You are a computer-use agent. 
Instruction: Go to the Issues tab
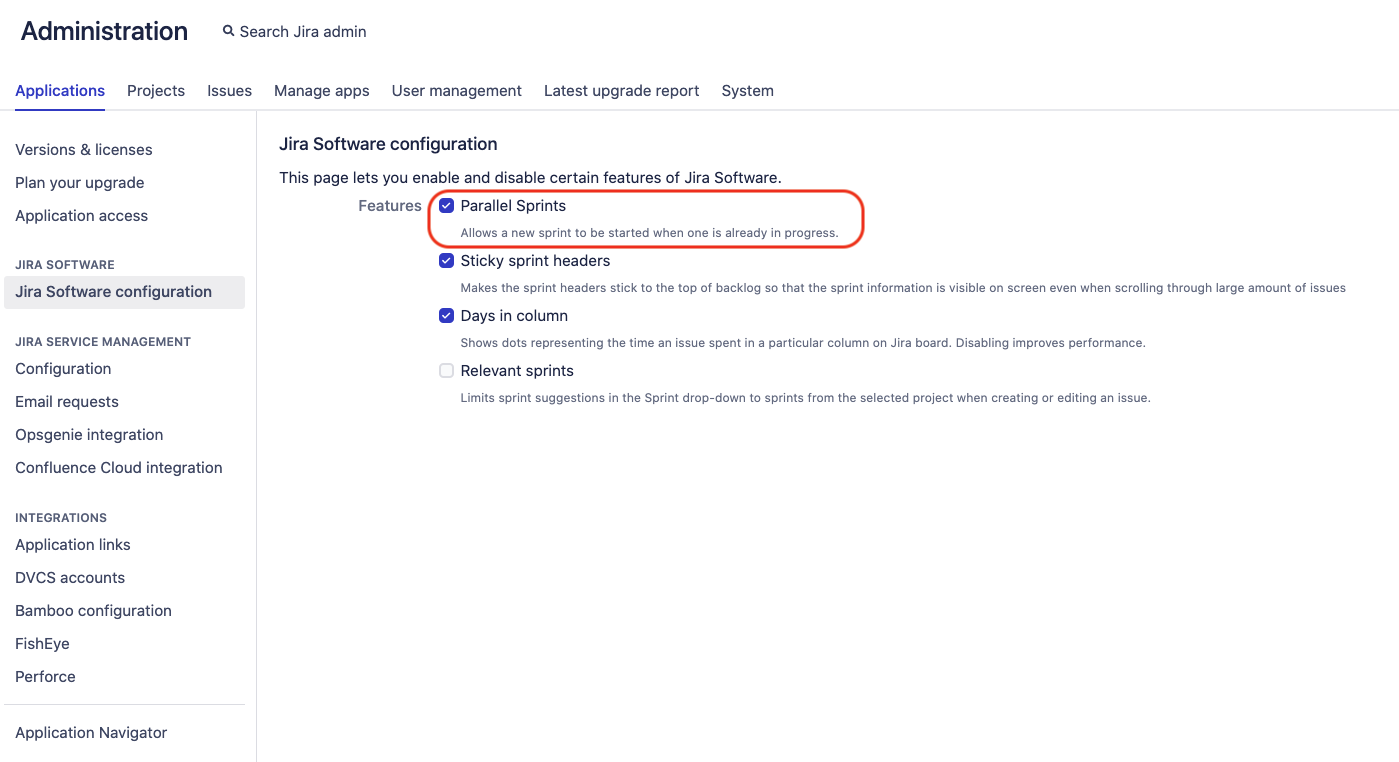(229, 91)
